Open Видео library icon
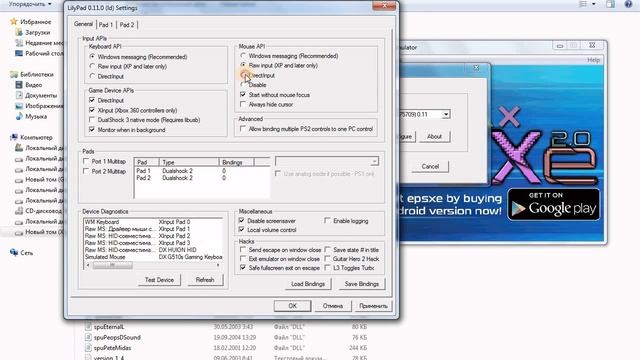 [x=19, y=85]
